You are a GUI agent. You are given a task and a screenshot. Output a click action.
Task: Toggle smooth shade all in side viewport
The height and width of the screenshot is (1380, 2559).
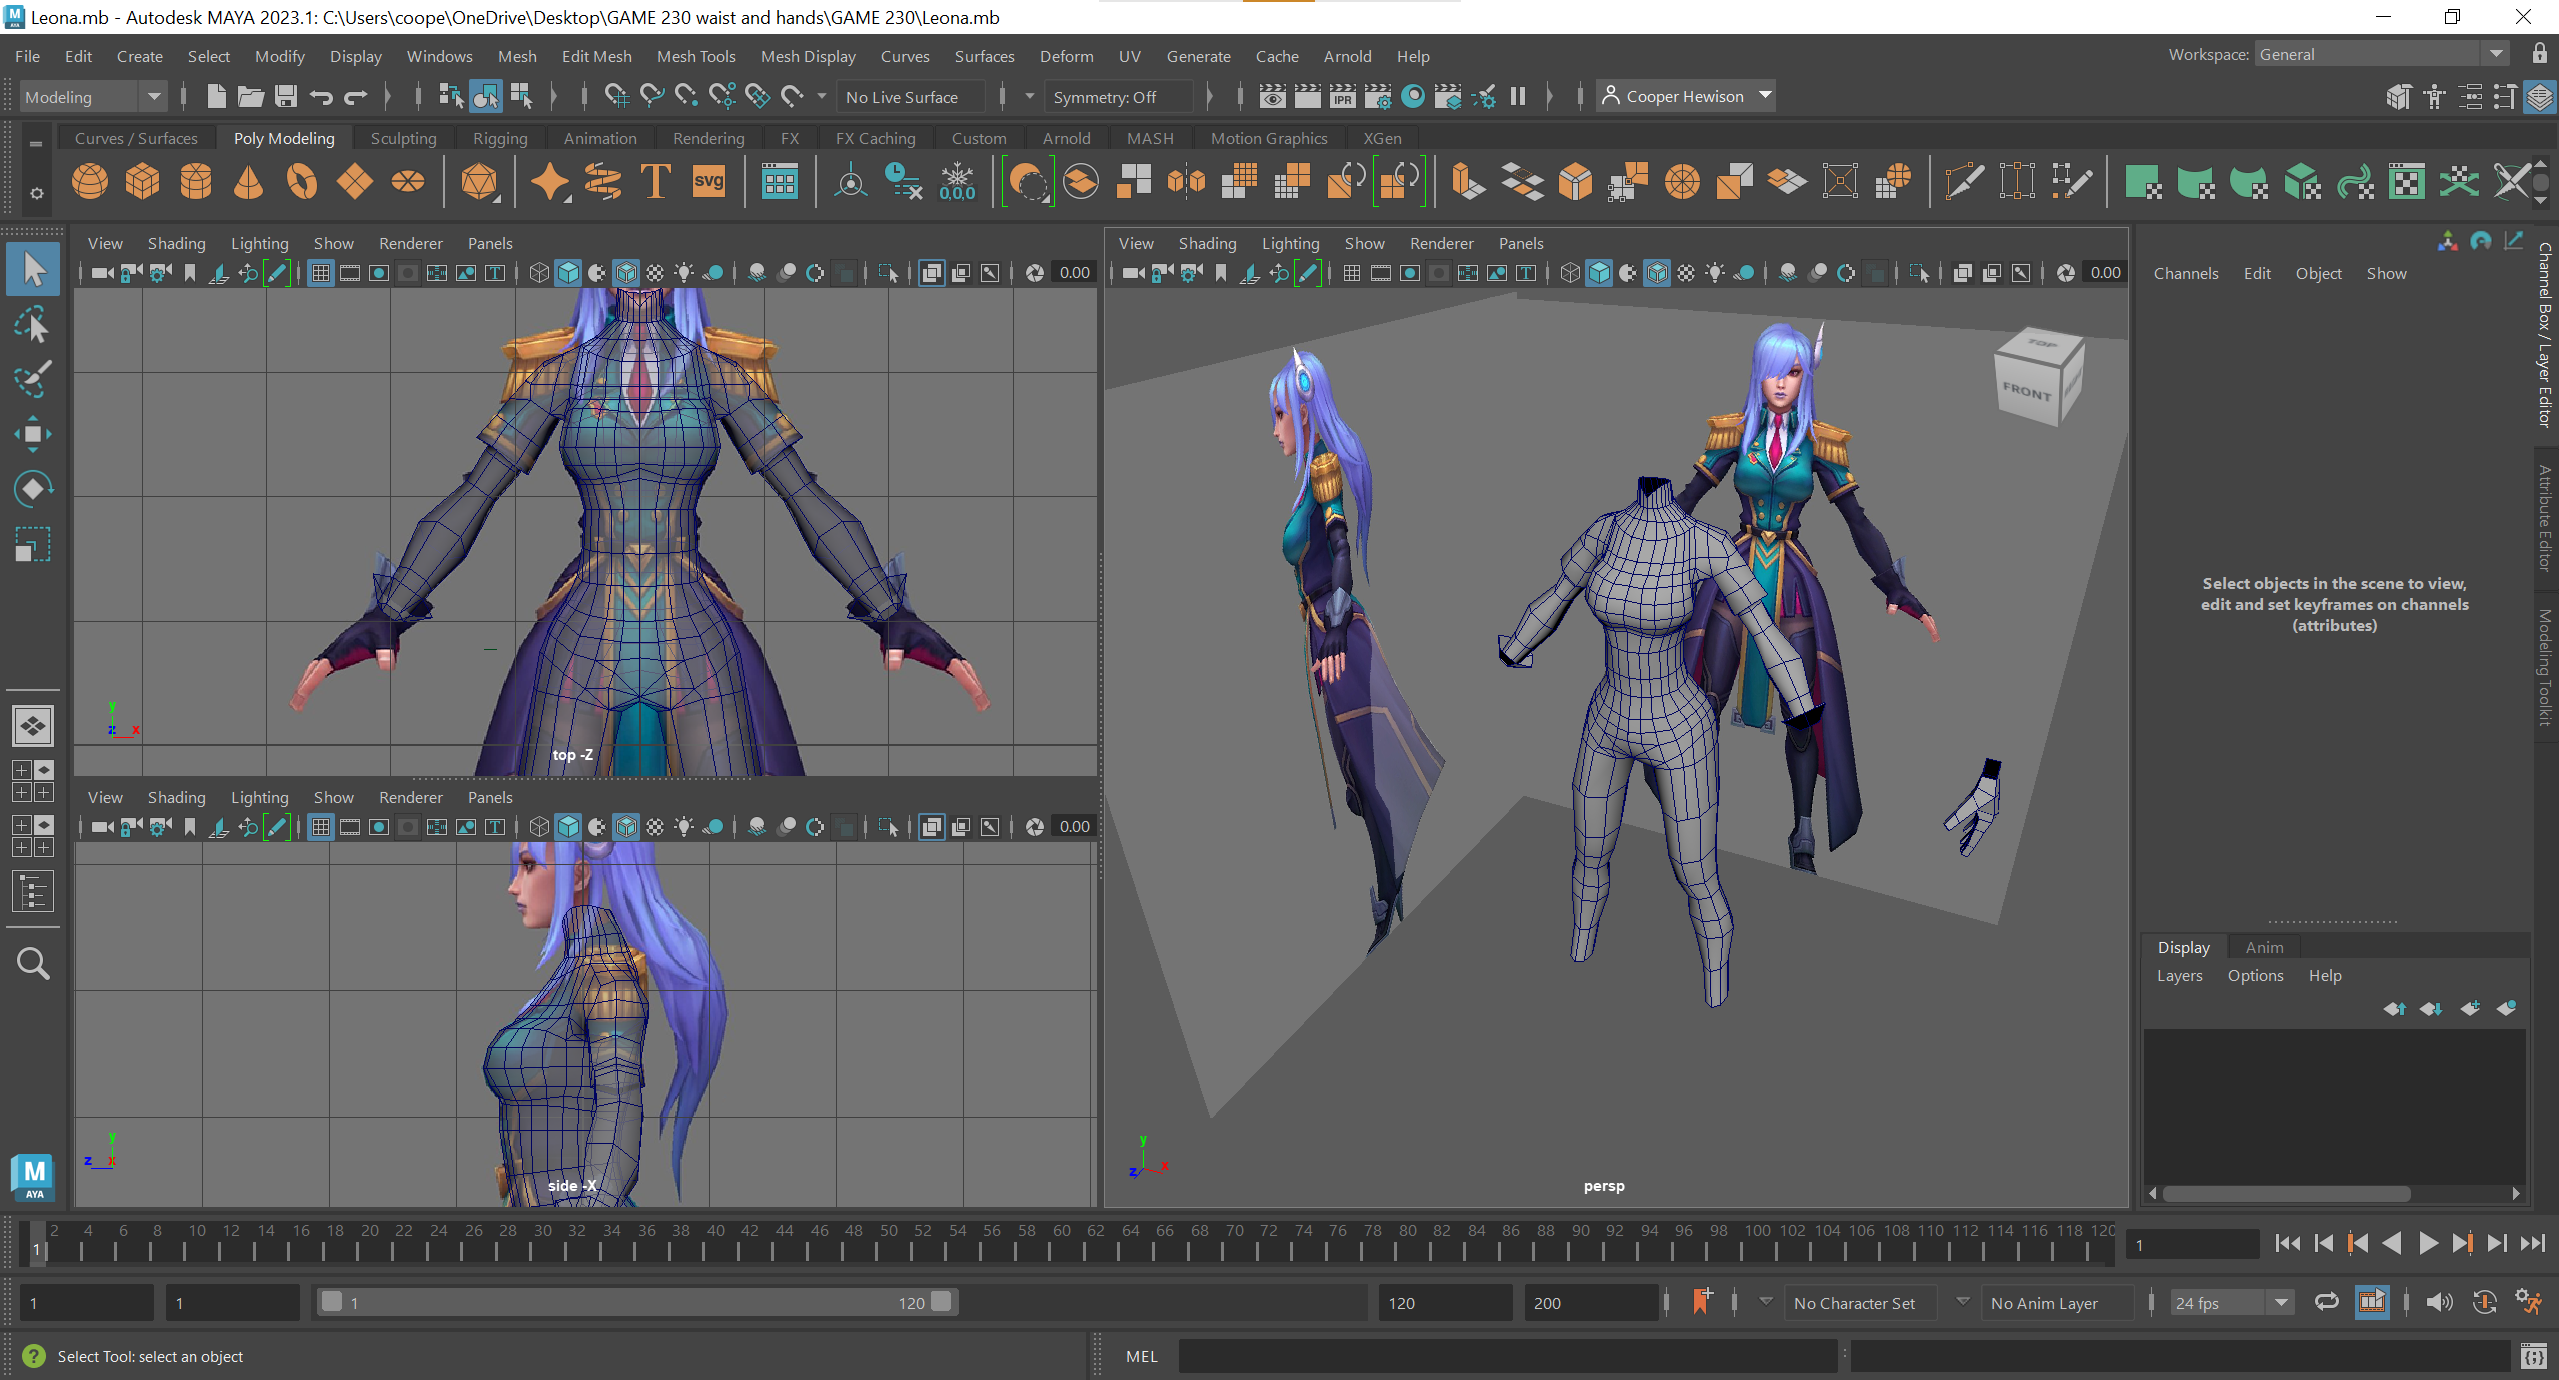coord(568,827)
